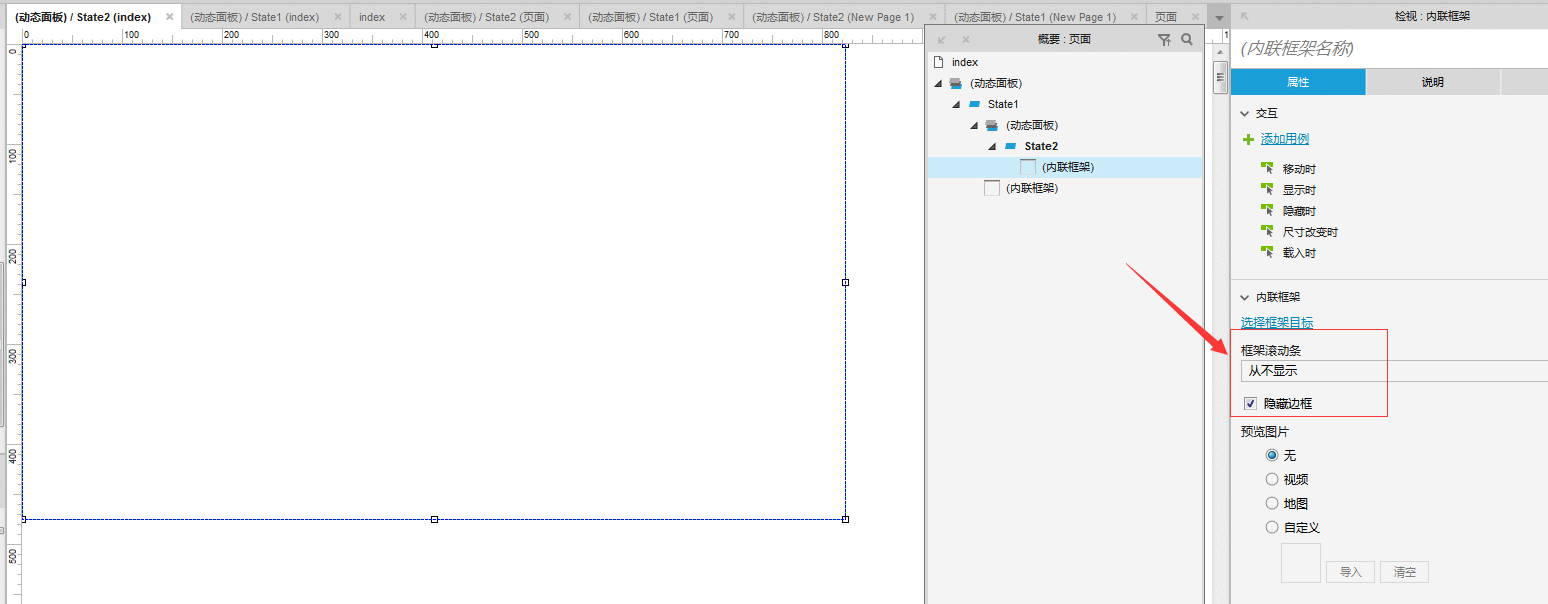Open the tab overflow dropdown arrow

pyautogui.click(x=1218, y=17)
